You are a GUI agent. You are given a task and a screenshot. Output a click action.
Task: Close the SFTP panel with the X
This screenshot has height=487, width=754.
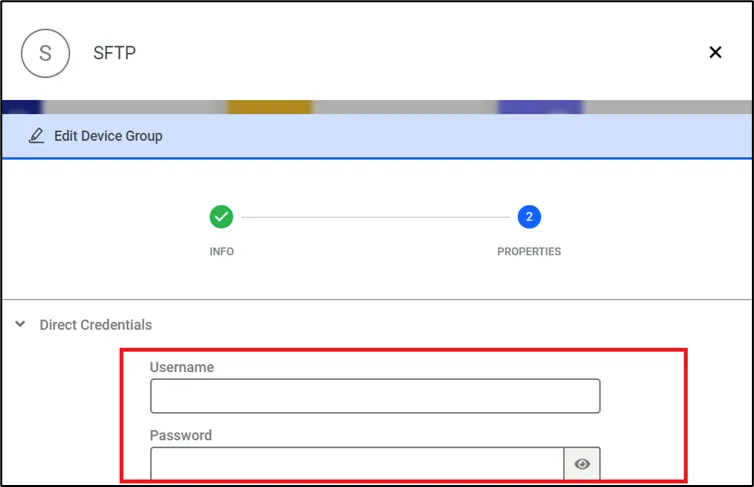click(x=715, y=52)
